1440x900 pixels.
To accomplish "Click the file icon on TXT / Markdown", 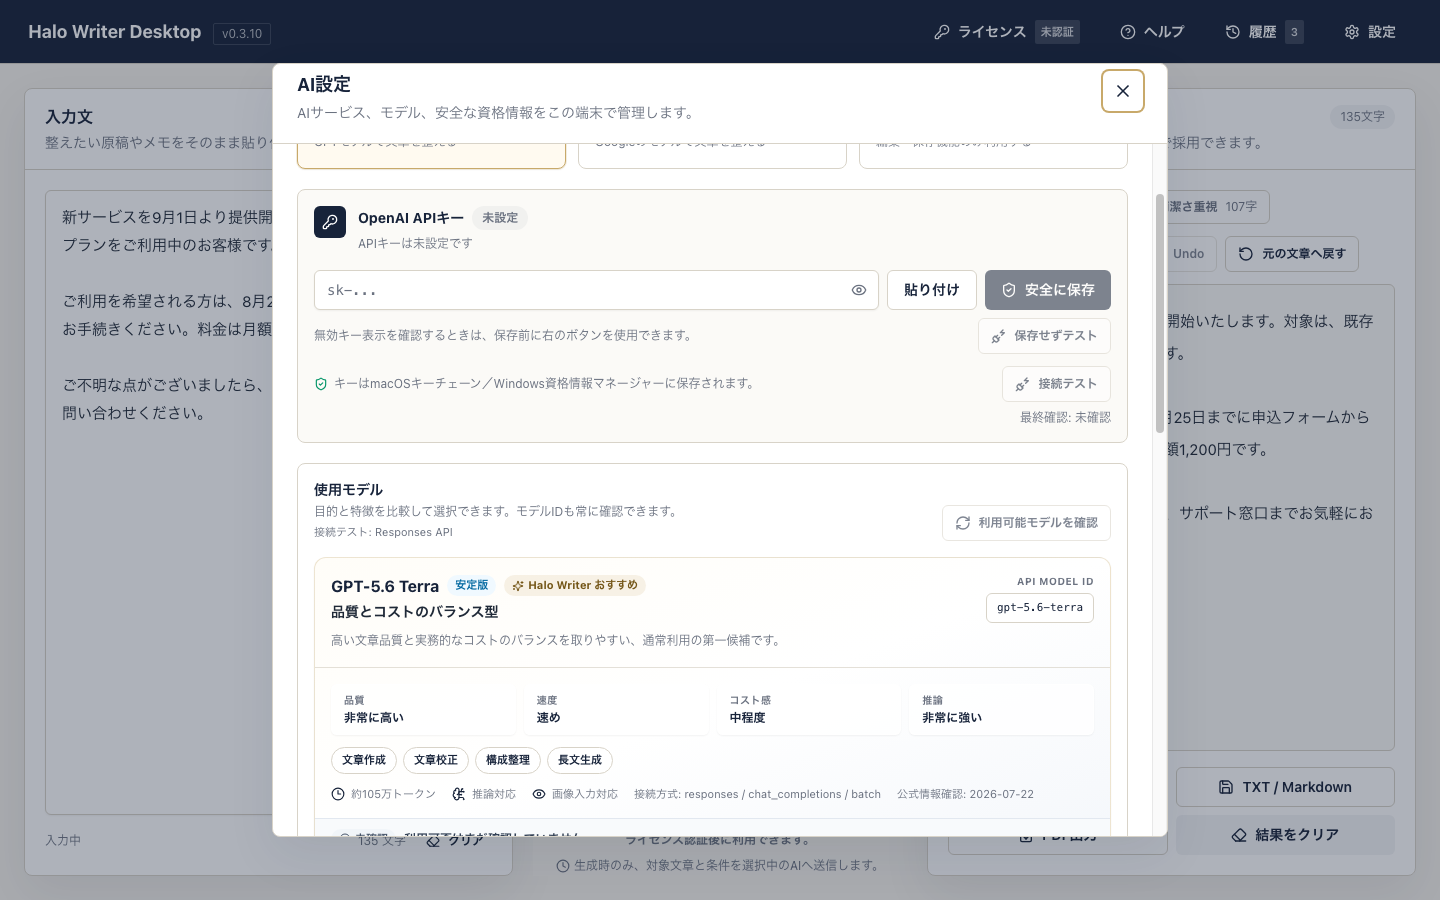I will click(1226, 787).
